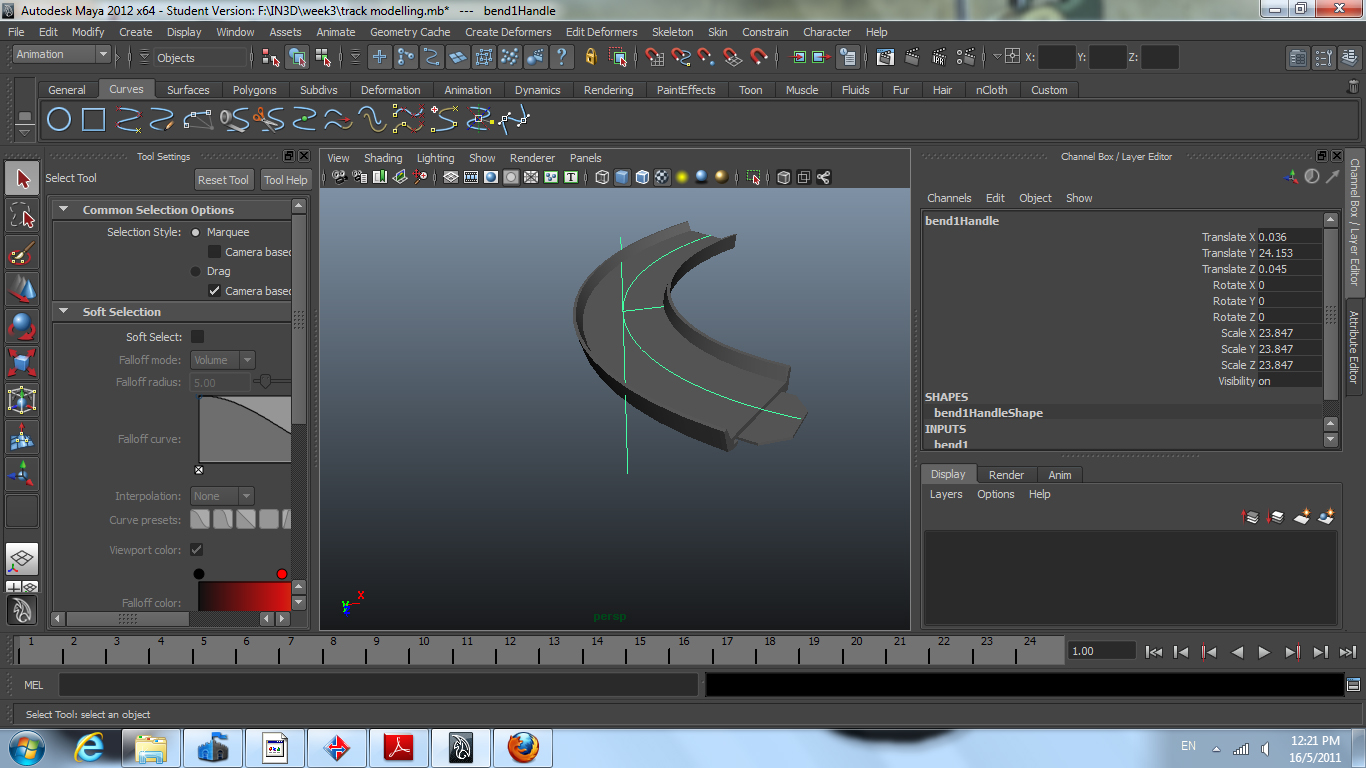Image resolution: width=1366 pixels, height=768 pixels.
Task: Click the pencil curve tool shelf icon
Action: (162, 121)
